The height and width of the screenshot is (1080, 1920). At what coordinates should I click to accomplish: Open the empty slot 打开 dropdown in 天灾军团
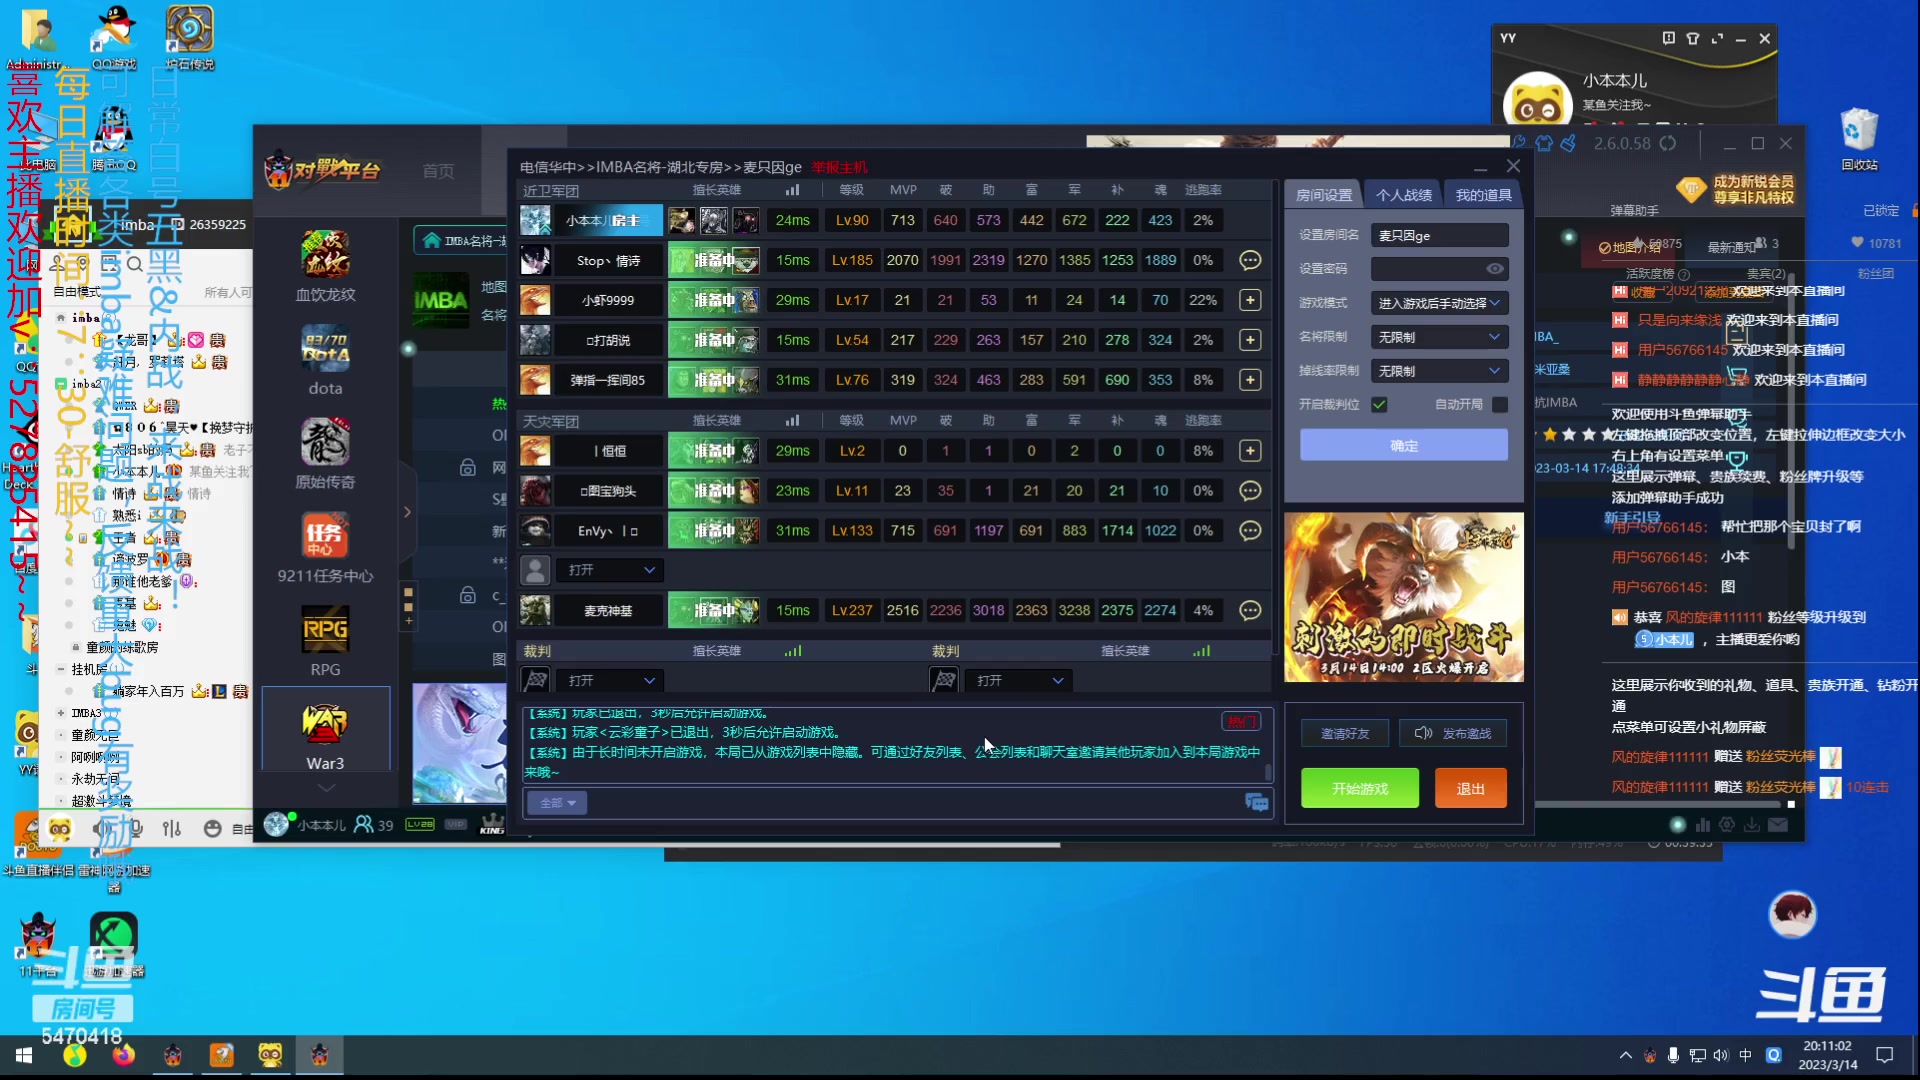pos(610,570)
